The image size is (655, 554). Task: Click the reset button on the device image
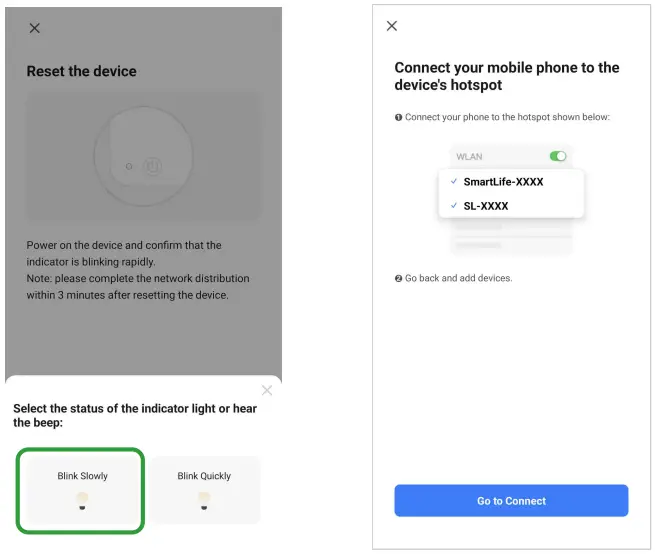(154, 166)
